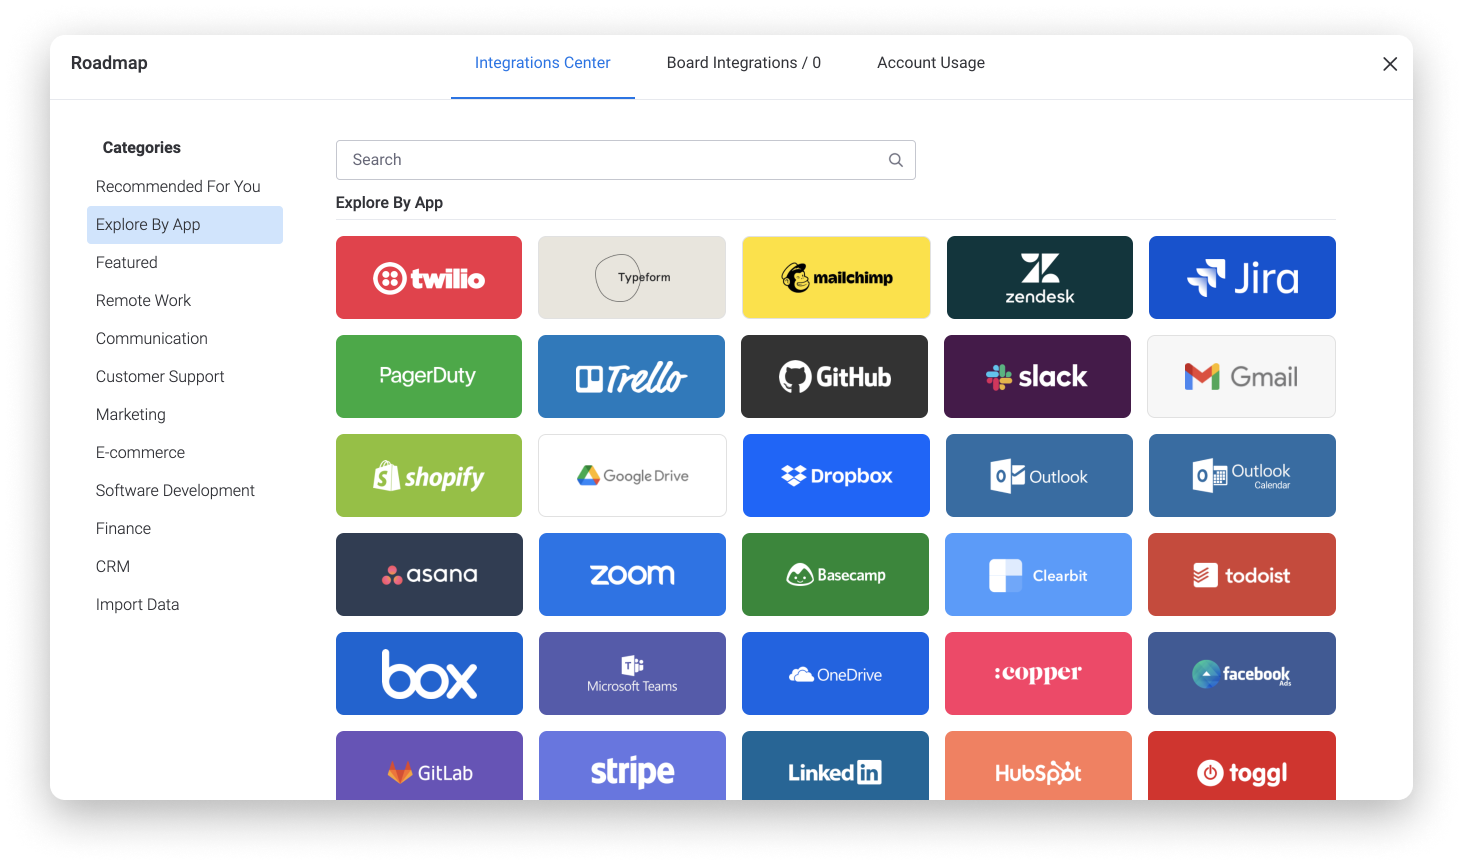
Task: Open the Outlook Calendar integration tile
Action: (x=1242, y=475)
